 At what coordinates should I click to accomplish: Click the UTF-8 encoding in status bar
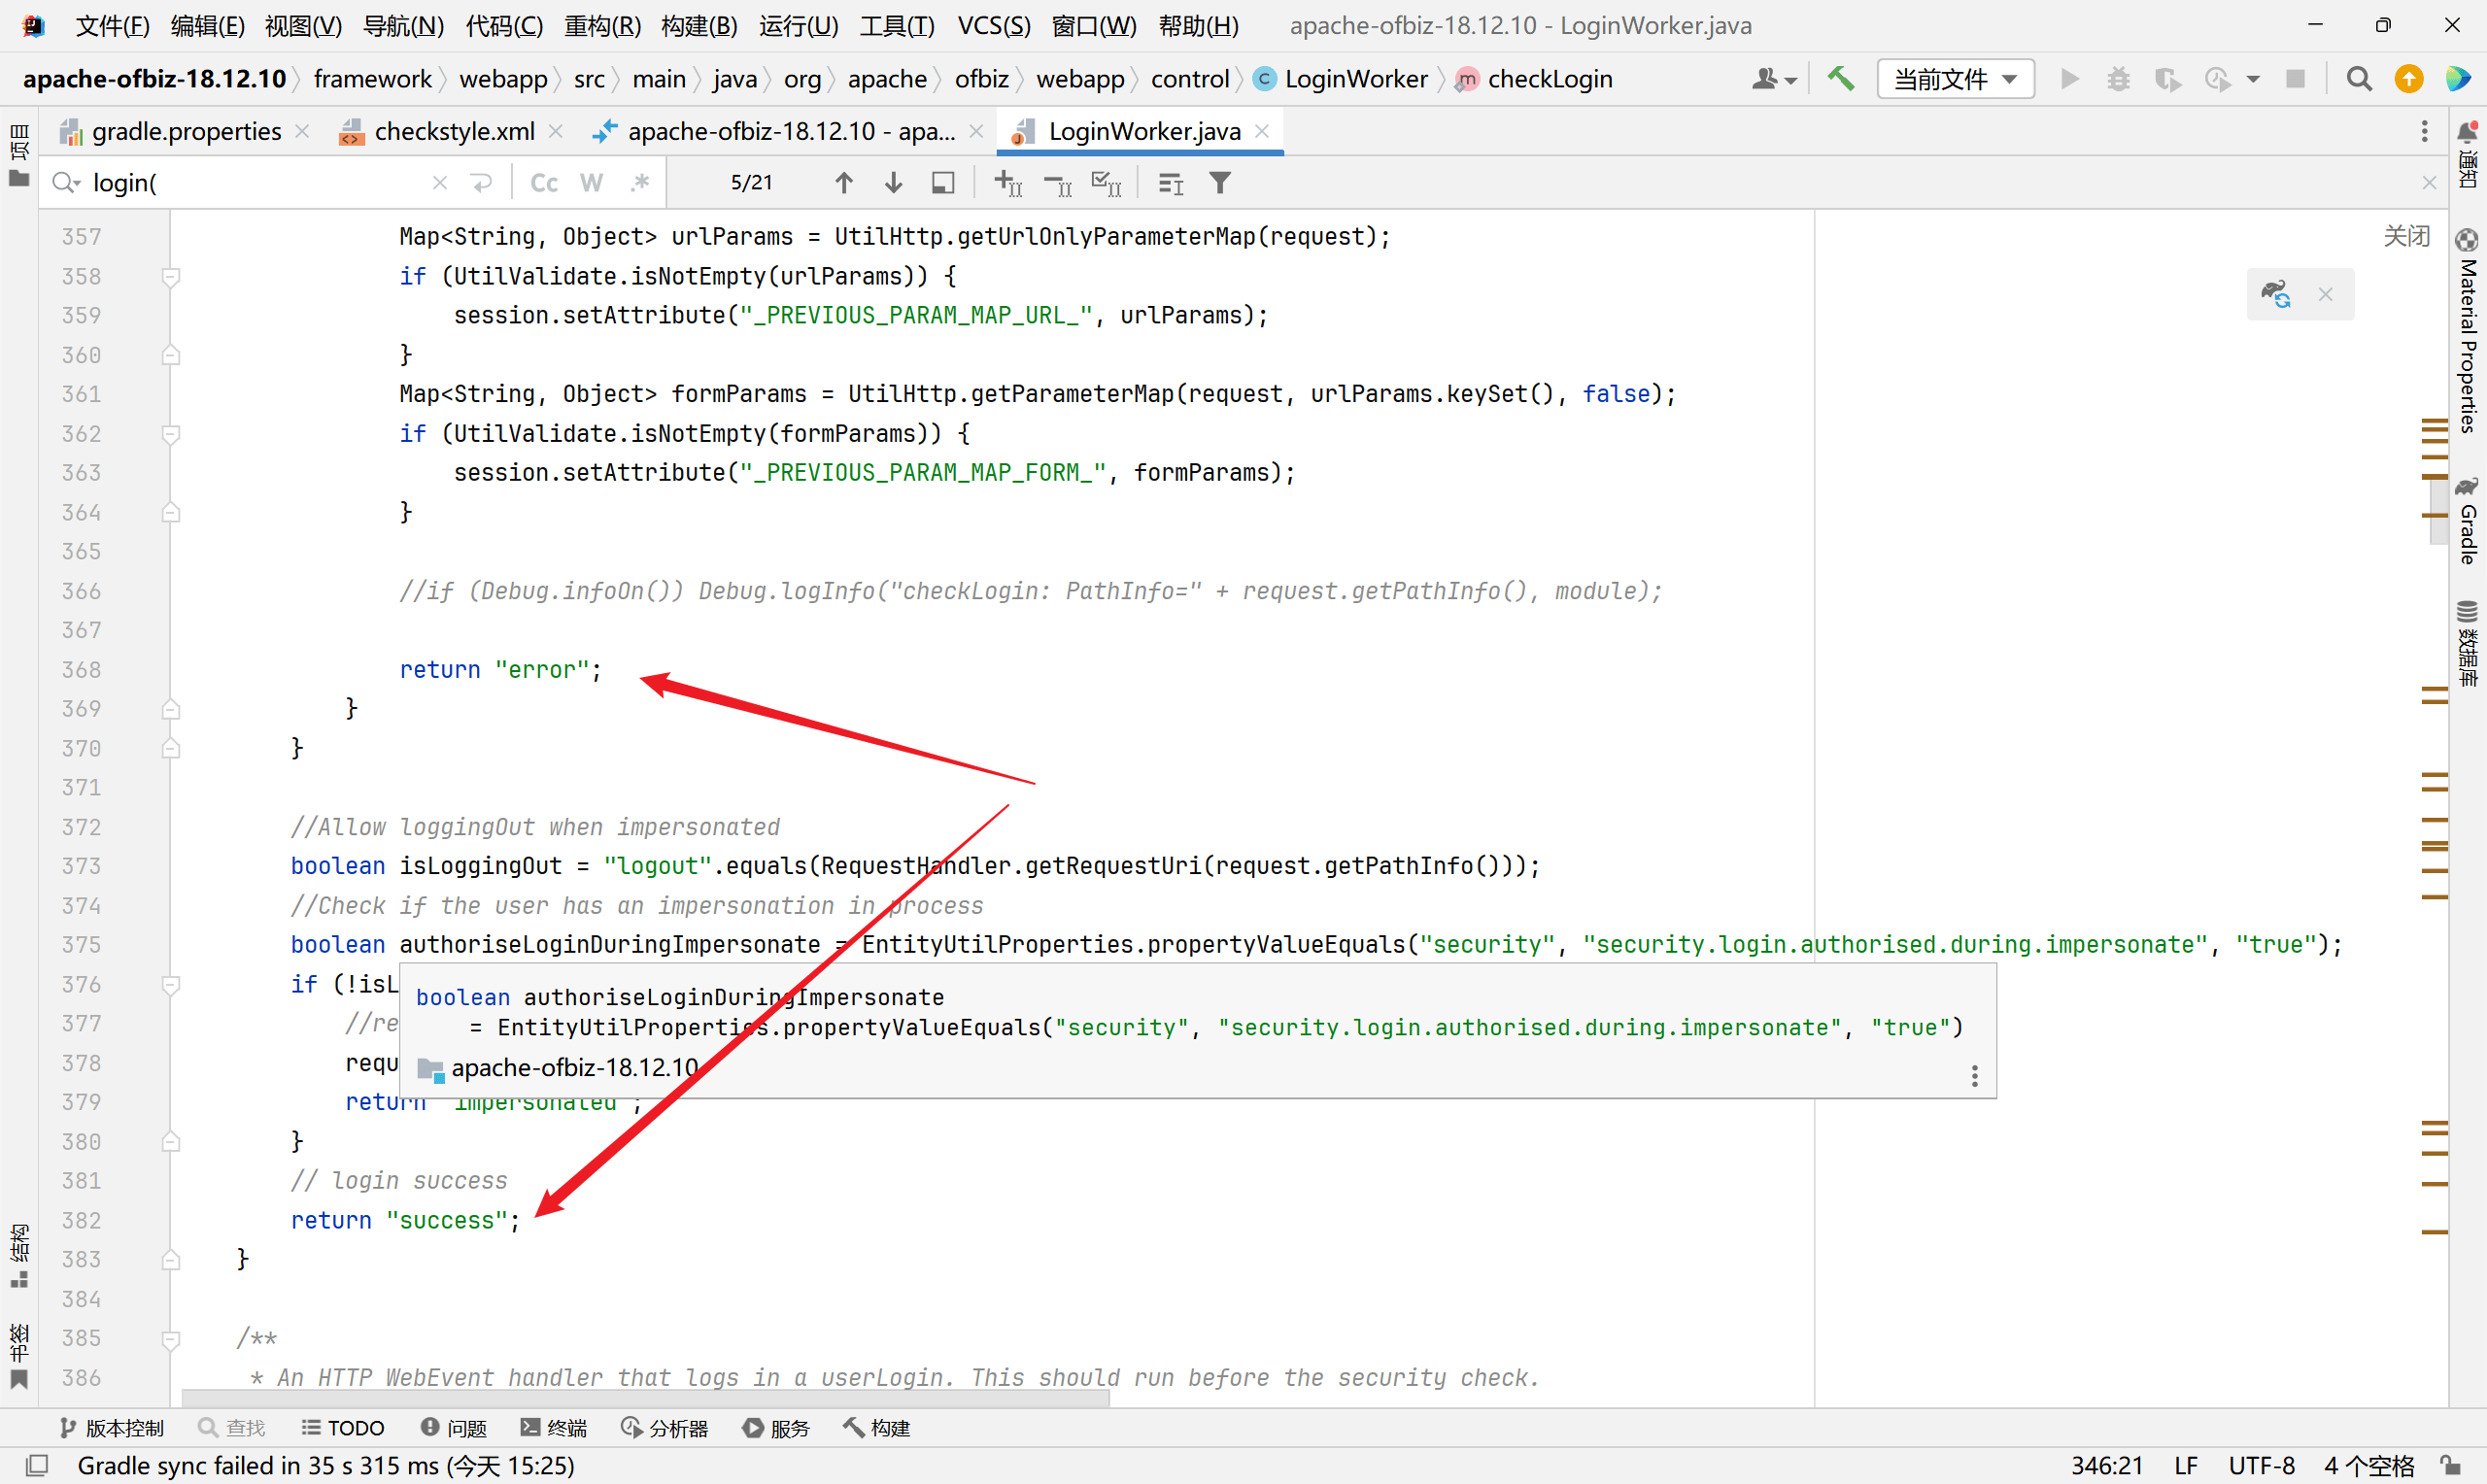pyautogui.click(x=2261, y=1466)
